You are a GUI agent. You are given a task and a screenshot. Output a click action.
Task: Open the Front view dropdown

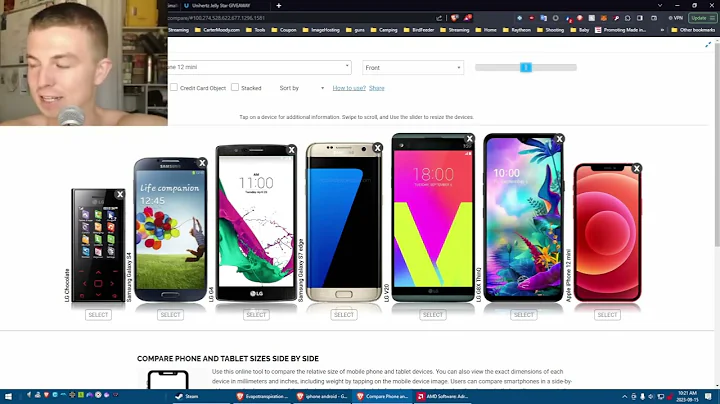pos(413,67)
